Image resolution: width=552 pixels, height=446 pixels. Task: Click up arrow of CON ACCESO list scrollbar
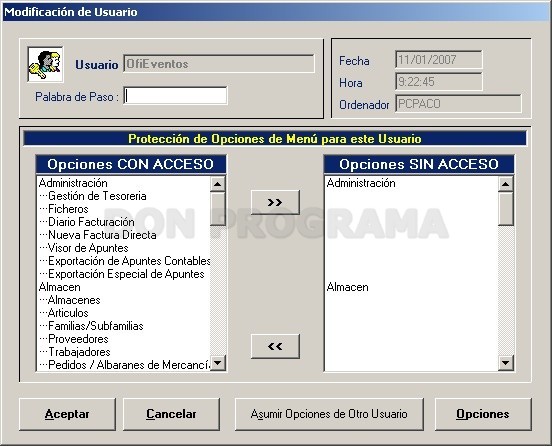218,183
